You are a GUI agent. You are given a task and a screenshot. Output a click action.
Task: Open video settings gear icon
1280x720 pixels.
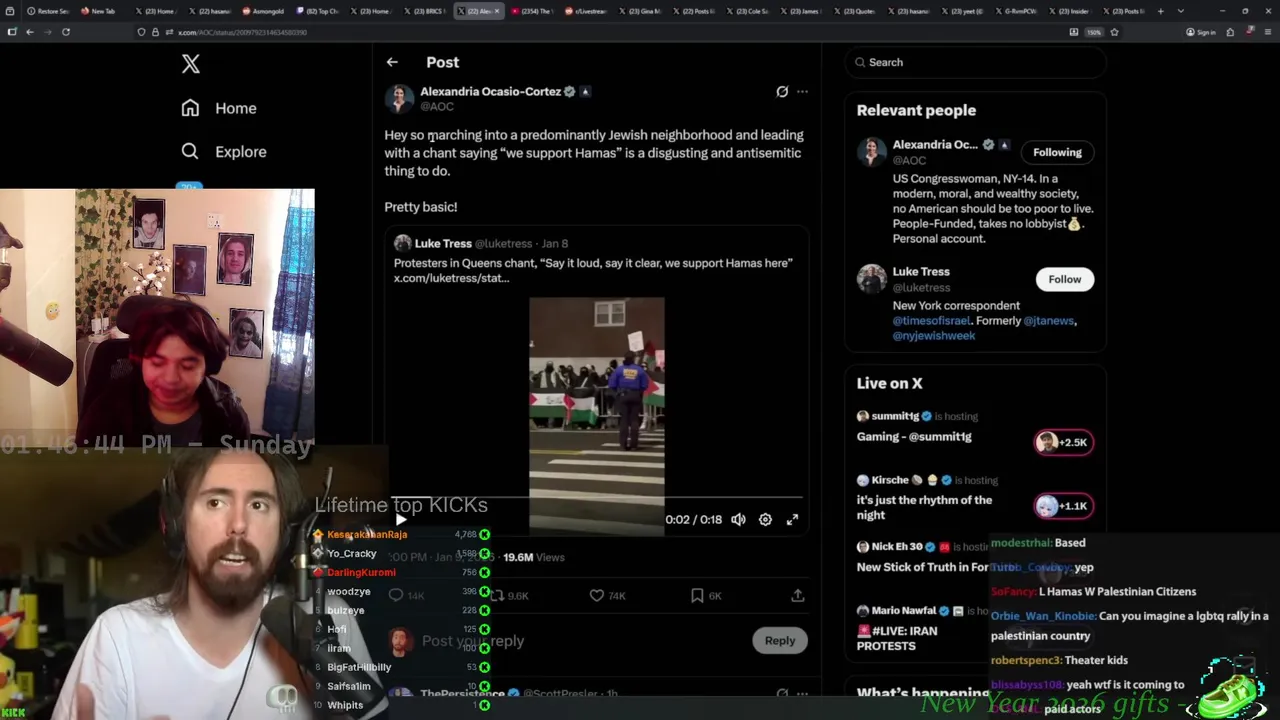tap(765, 519)
